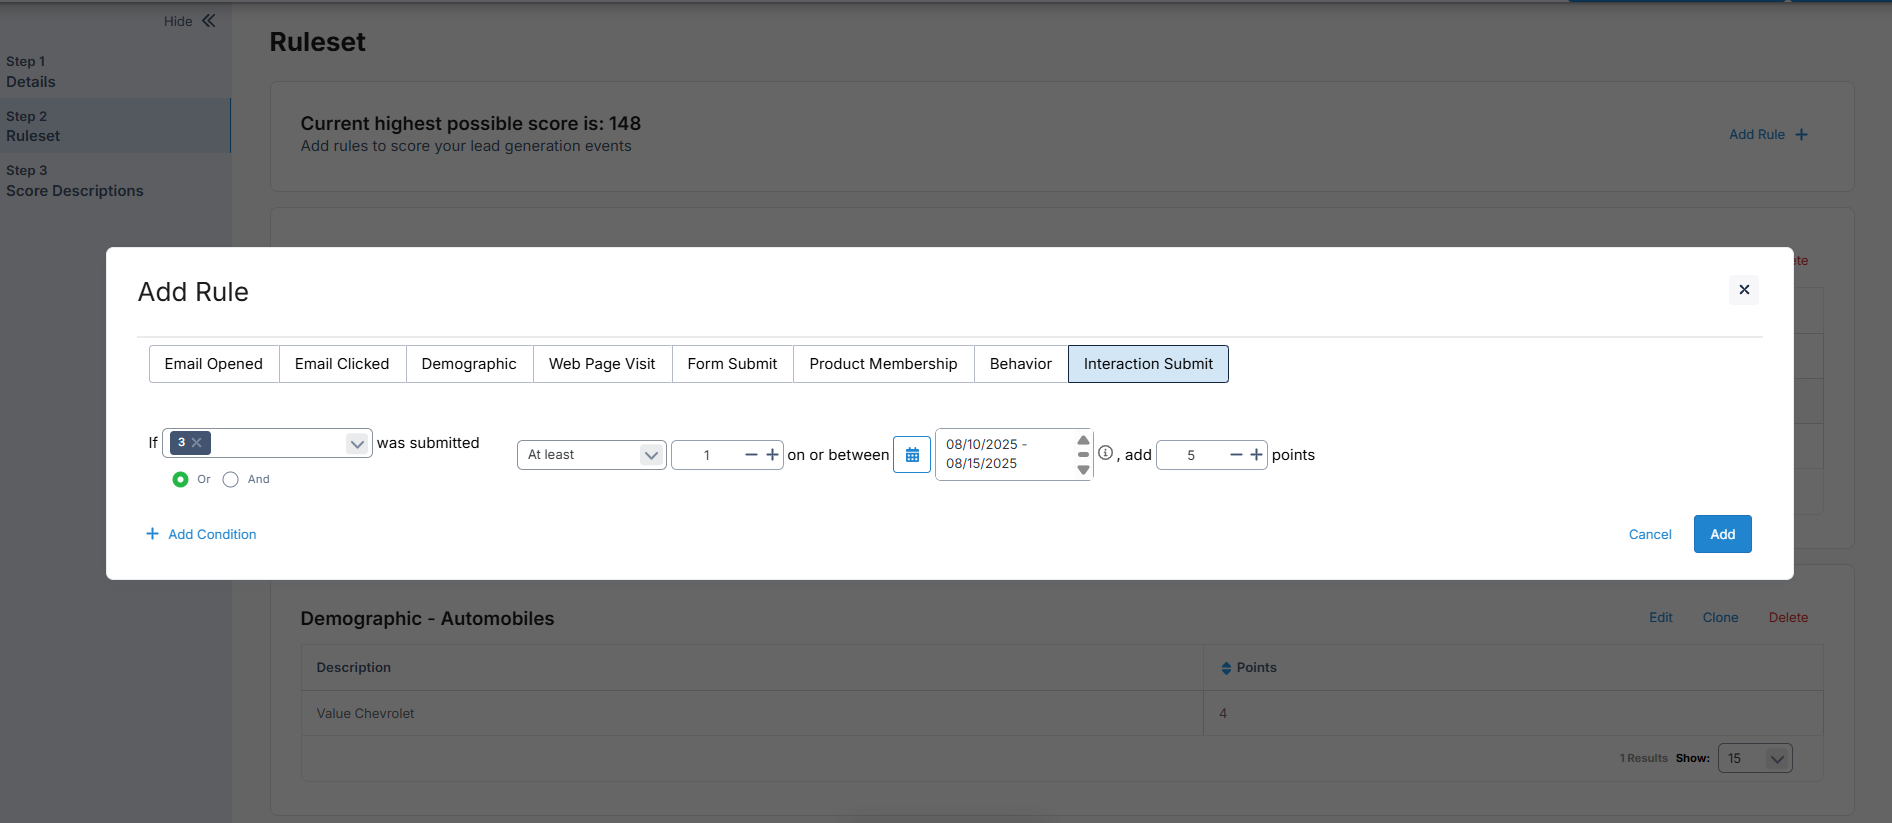Switch to the Behavior tab
Viewport: 1892px width, 823px height.
point(1020,364)
